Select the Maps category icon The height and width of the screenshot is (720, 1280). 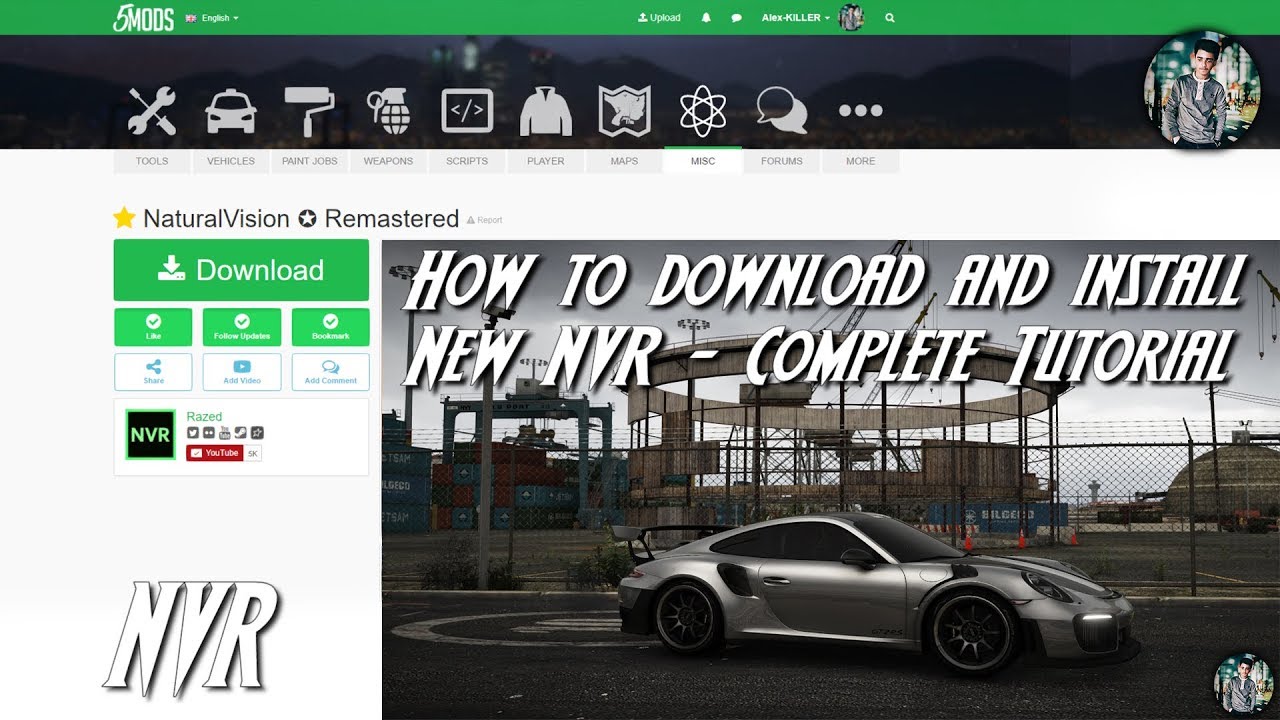coord(624,111)
